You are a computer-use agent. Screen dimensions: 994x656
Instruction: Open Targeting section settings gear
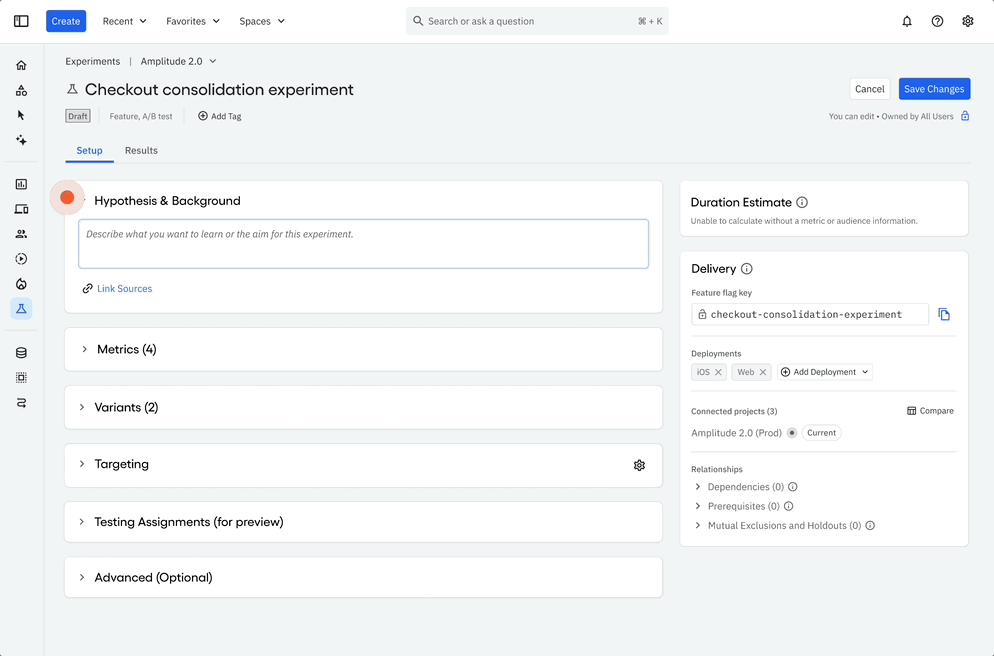click(x=639, y=465)
